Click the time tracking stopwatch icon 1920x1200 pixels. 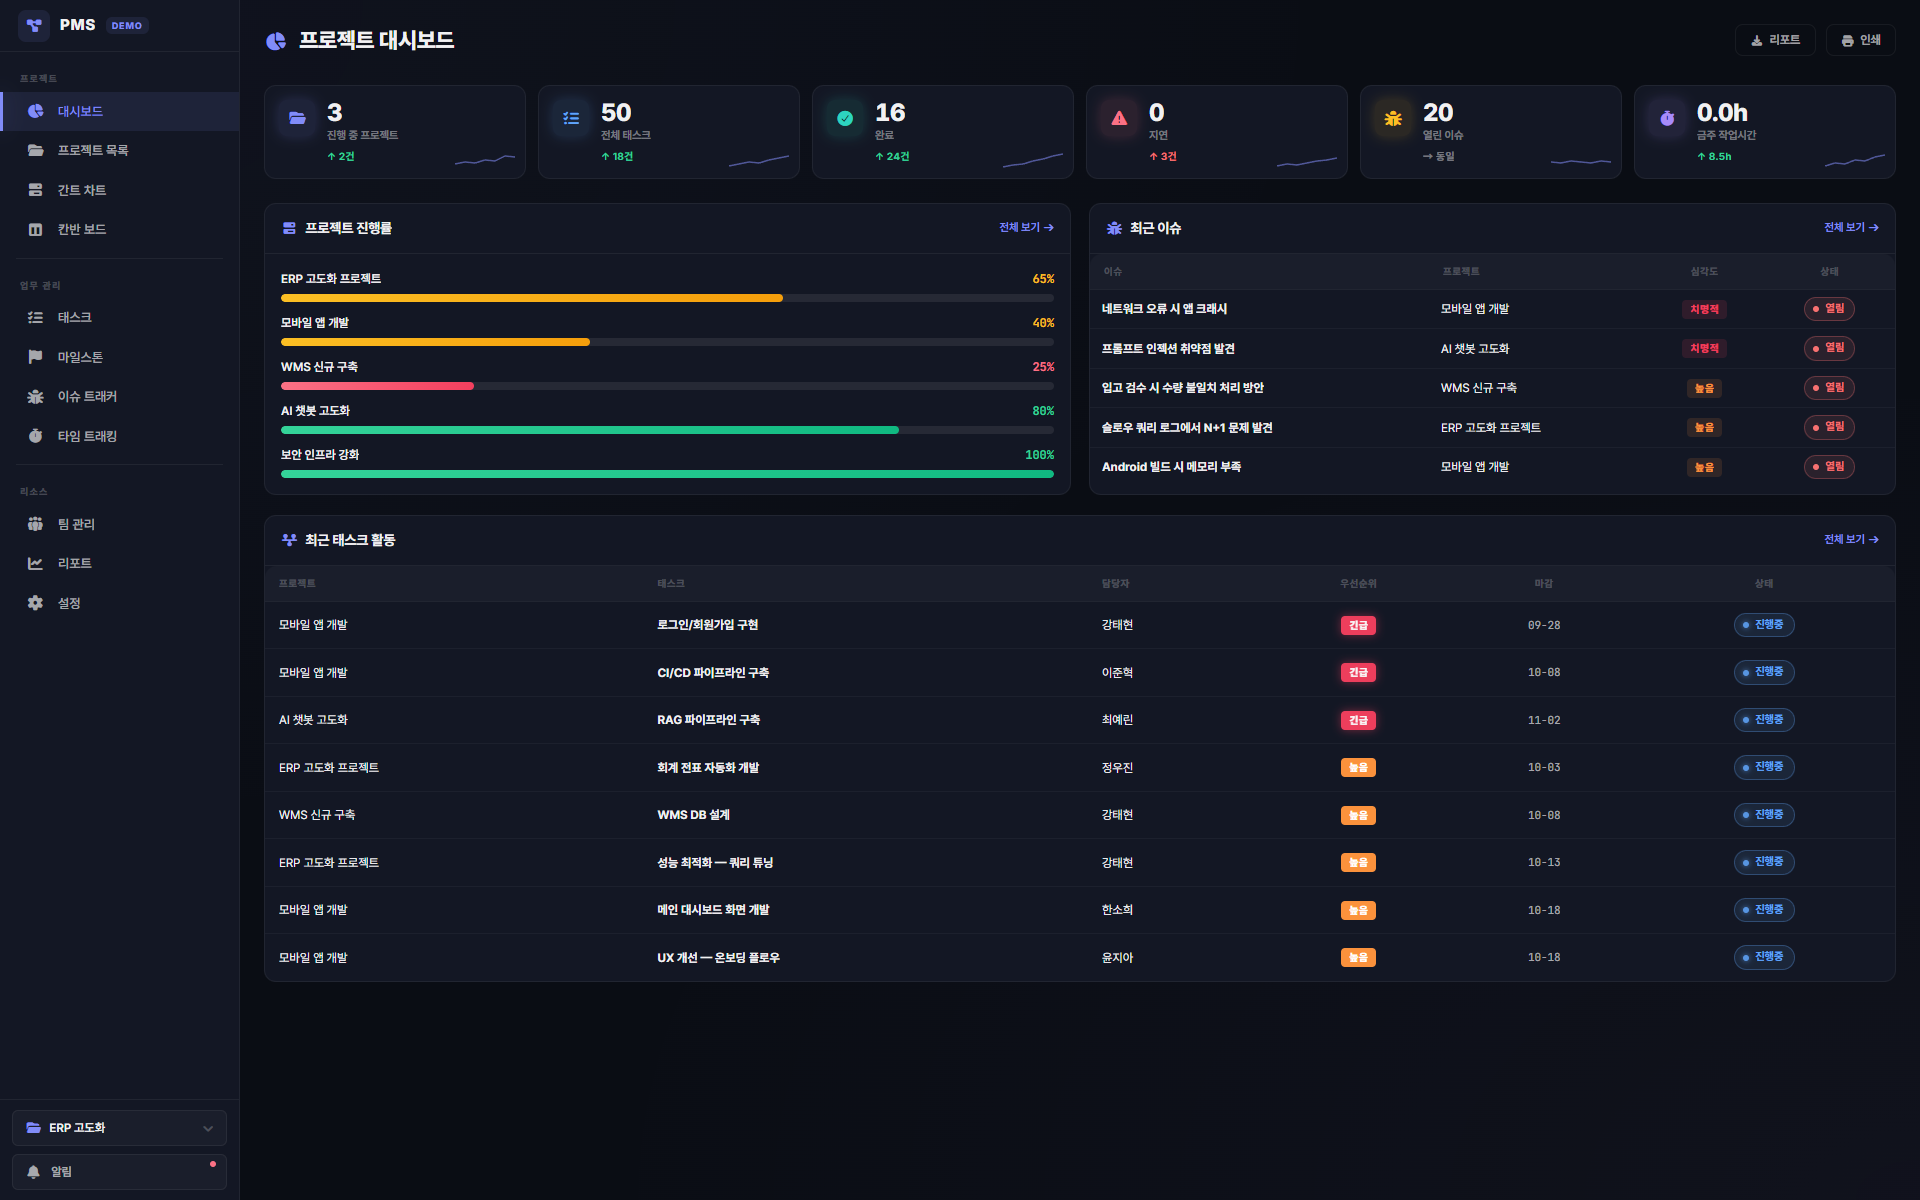click(x=35, y=436)
